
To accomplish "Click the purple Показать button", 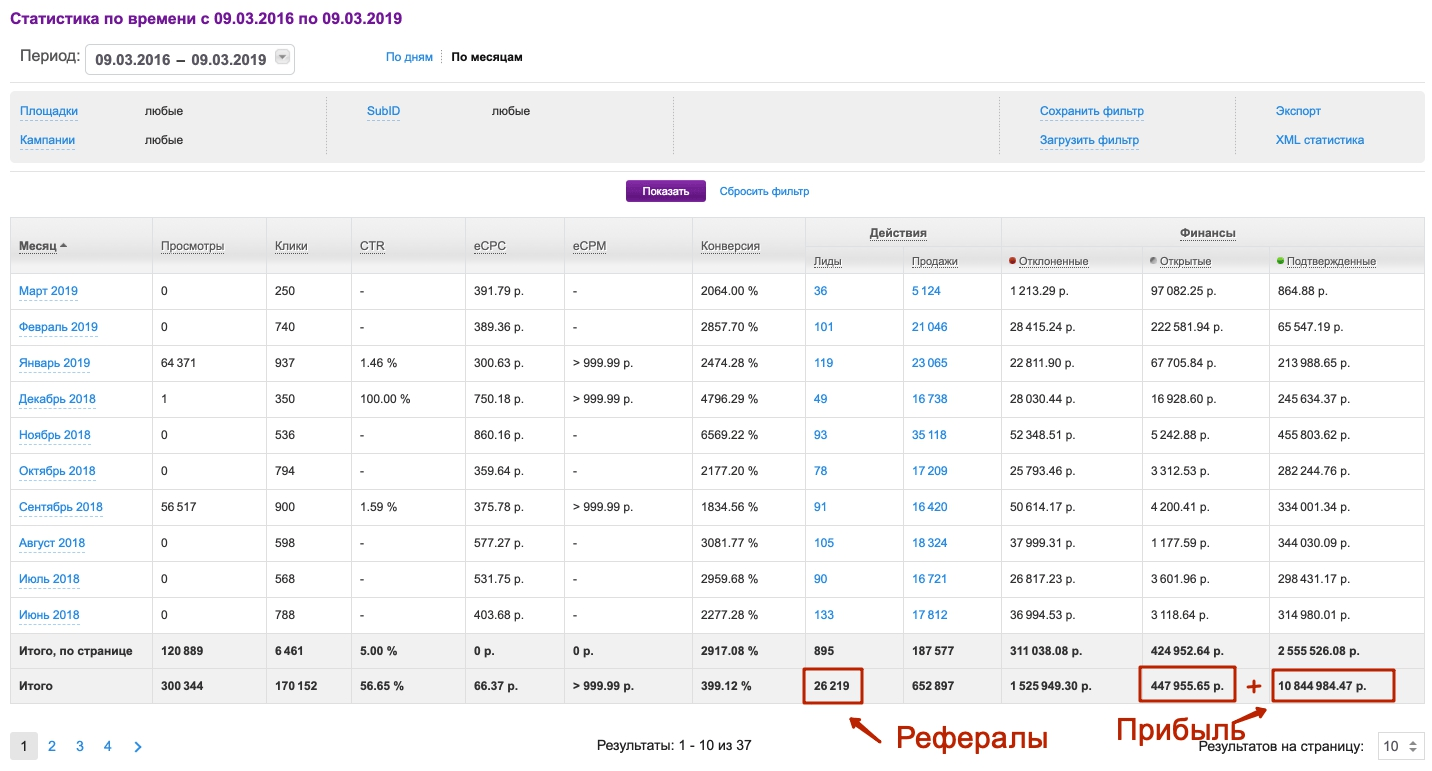I will tap(666, 191).
